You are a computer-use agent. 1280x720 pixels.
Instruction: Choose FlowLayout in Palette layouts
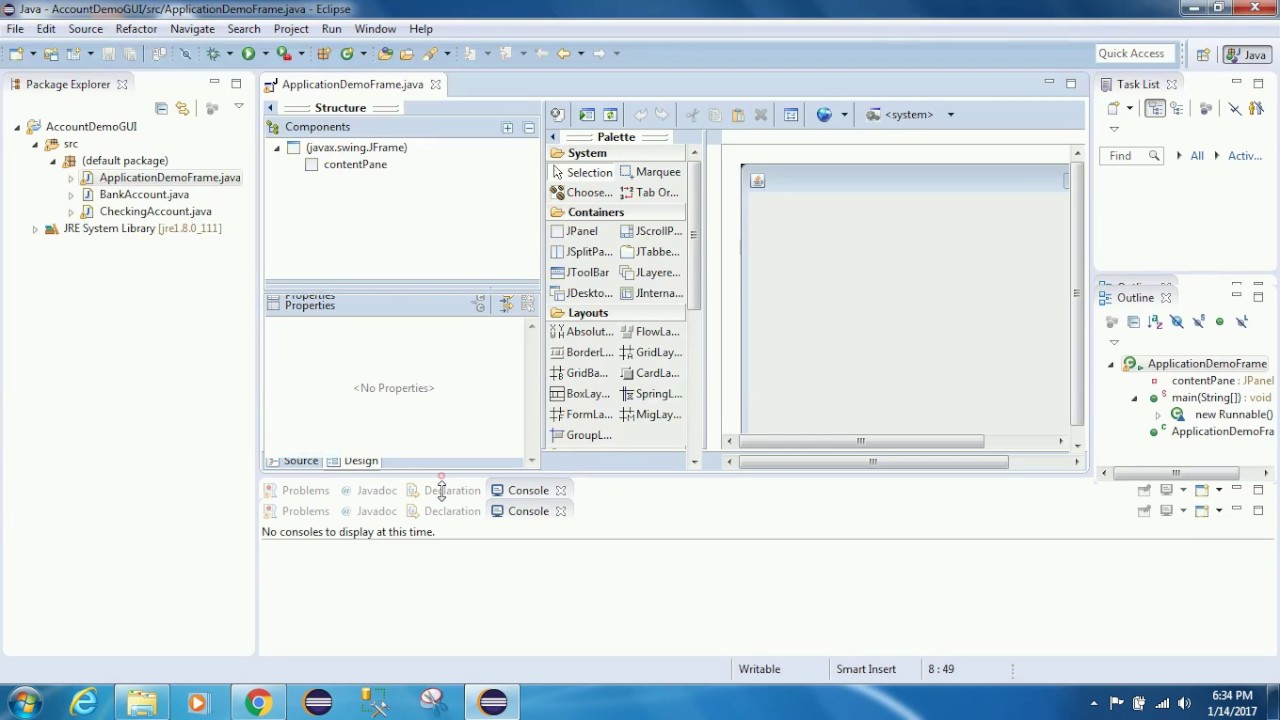point(650,331)
